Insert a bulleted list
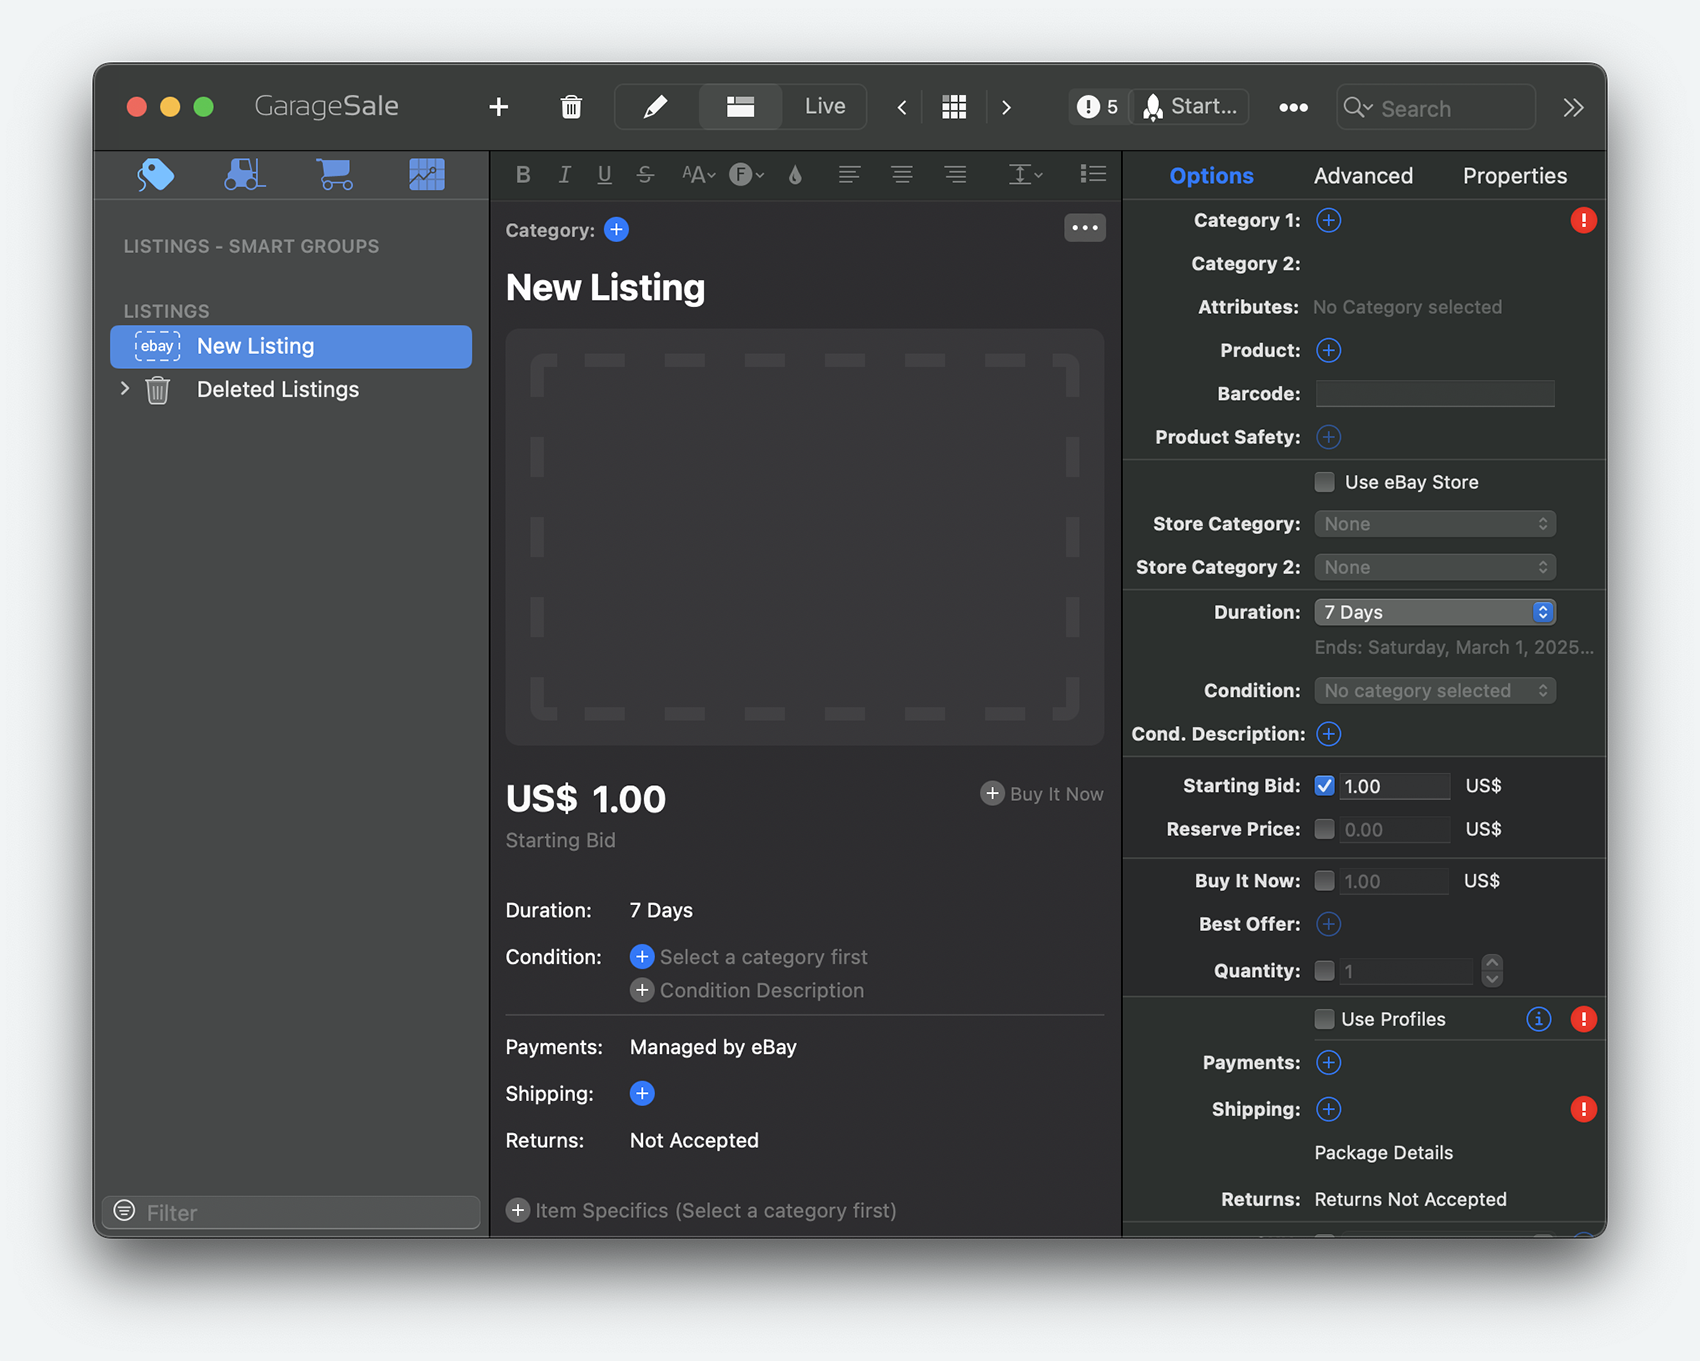 pos(1093,175)
